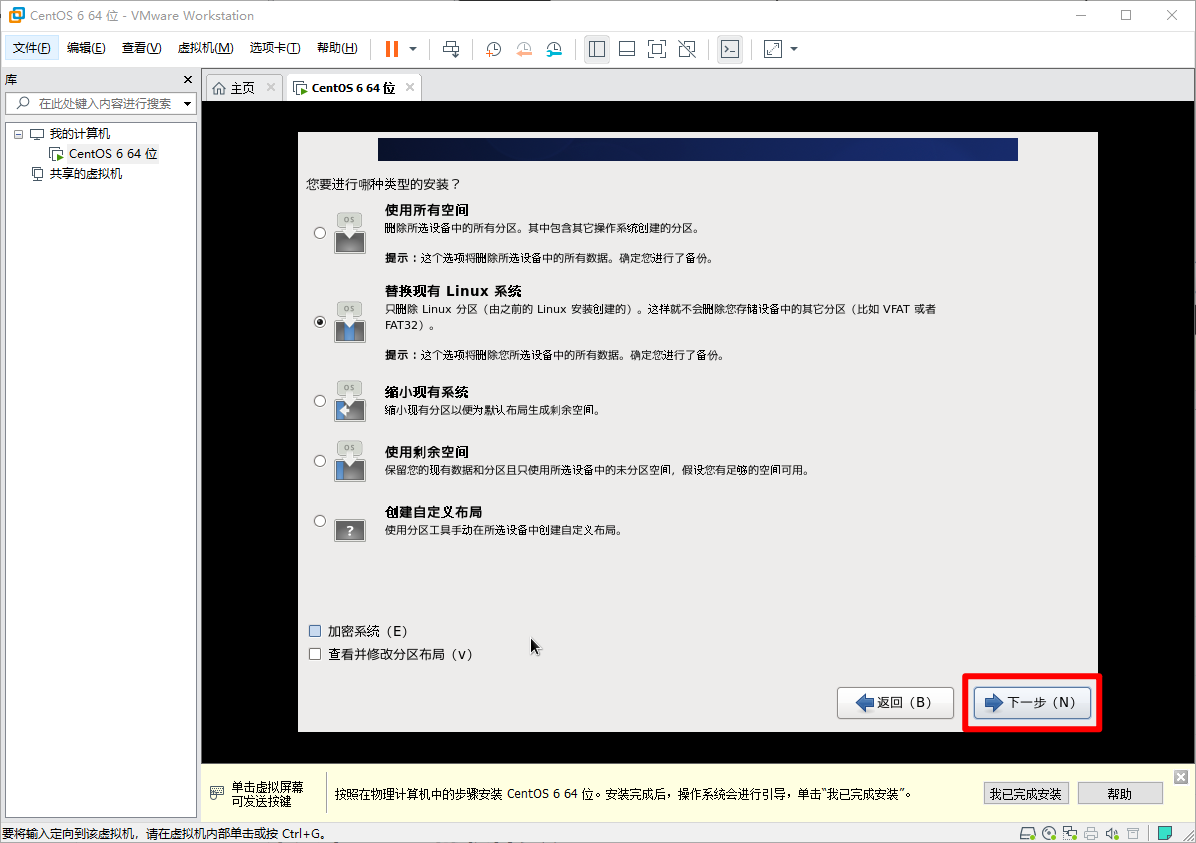Toggle the library sidebar view

click(596, 49)
